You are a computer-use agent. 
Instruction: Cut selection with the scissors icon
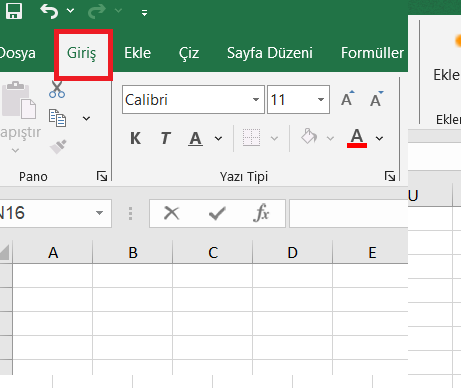pos(57,89)
